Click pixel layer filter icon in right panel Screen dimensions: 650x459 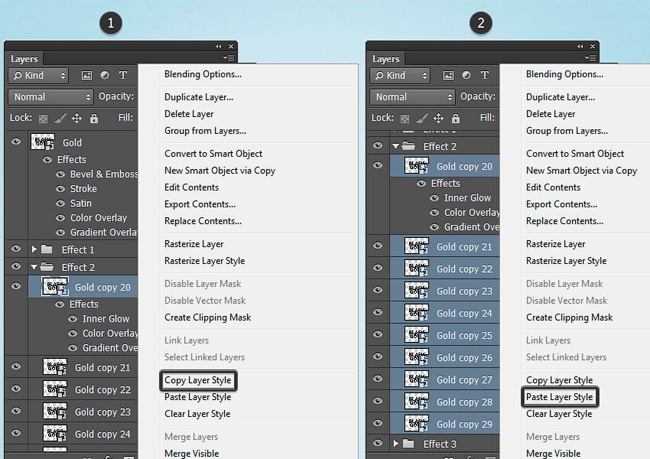[448, 75]
